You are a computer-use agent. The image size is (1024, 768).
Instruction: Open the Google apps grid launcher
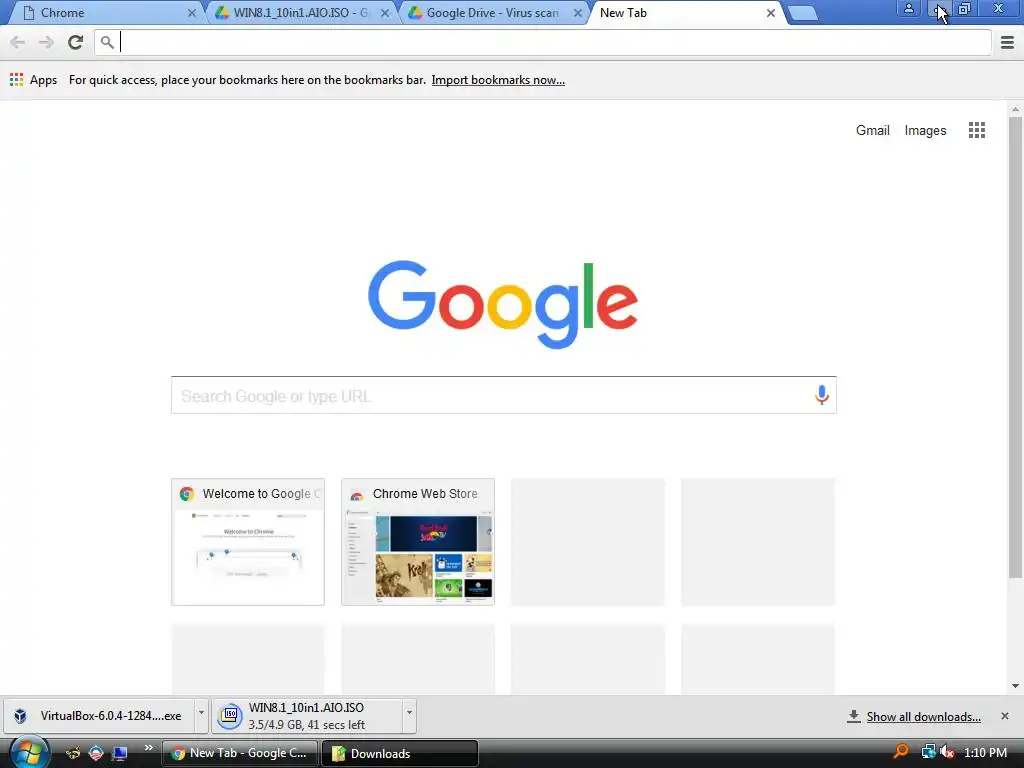click(x=976, y=130)
